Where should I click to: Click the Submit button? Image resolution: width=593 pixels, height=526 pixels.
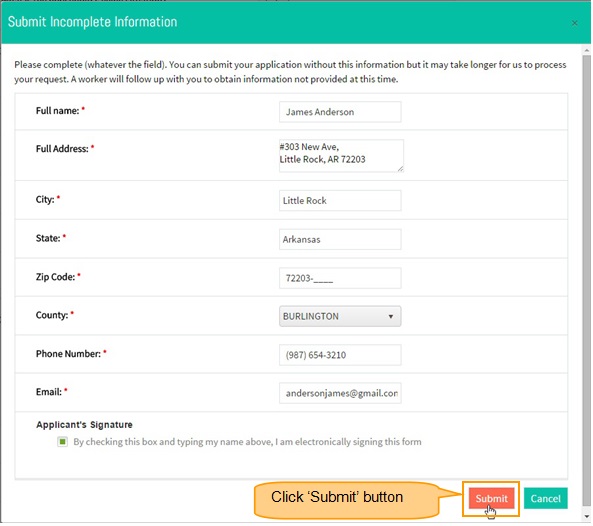click(491, 498)
